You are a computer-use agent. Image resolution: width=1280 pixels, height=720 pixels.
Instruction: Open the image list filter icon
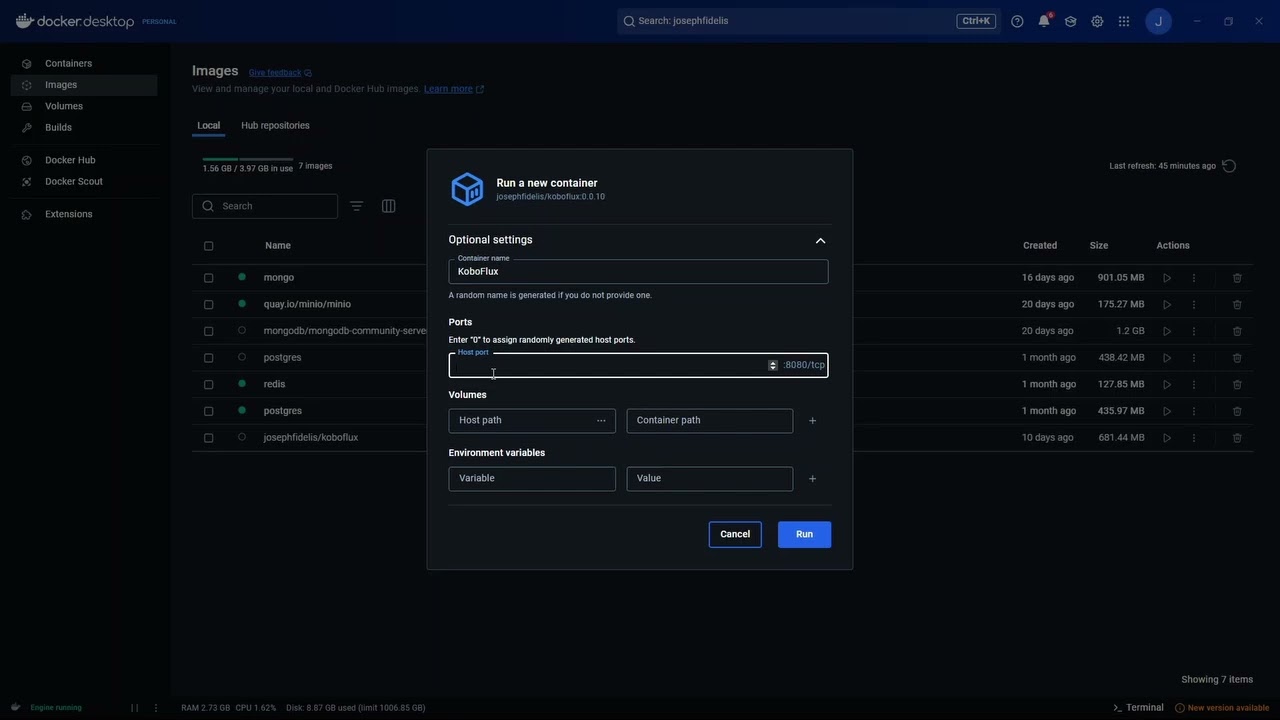(x=356, y=206)
